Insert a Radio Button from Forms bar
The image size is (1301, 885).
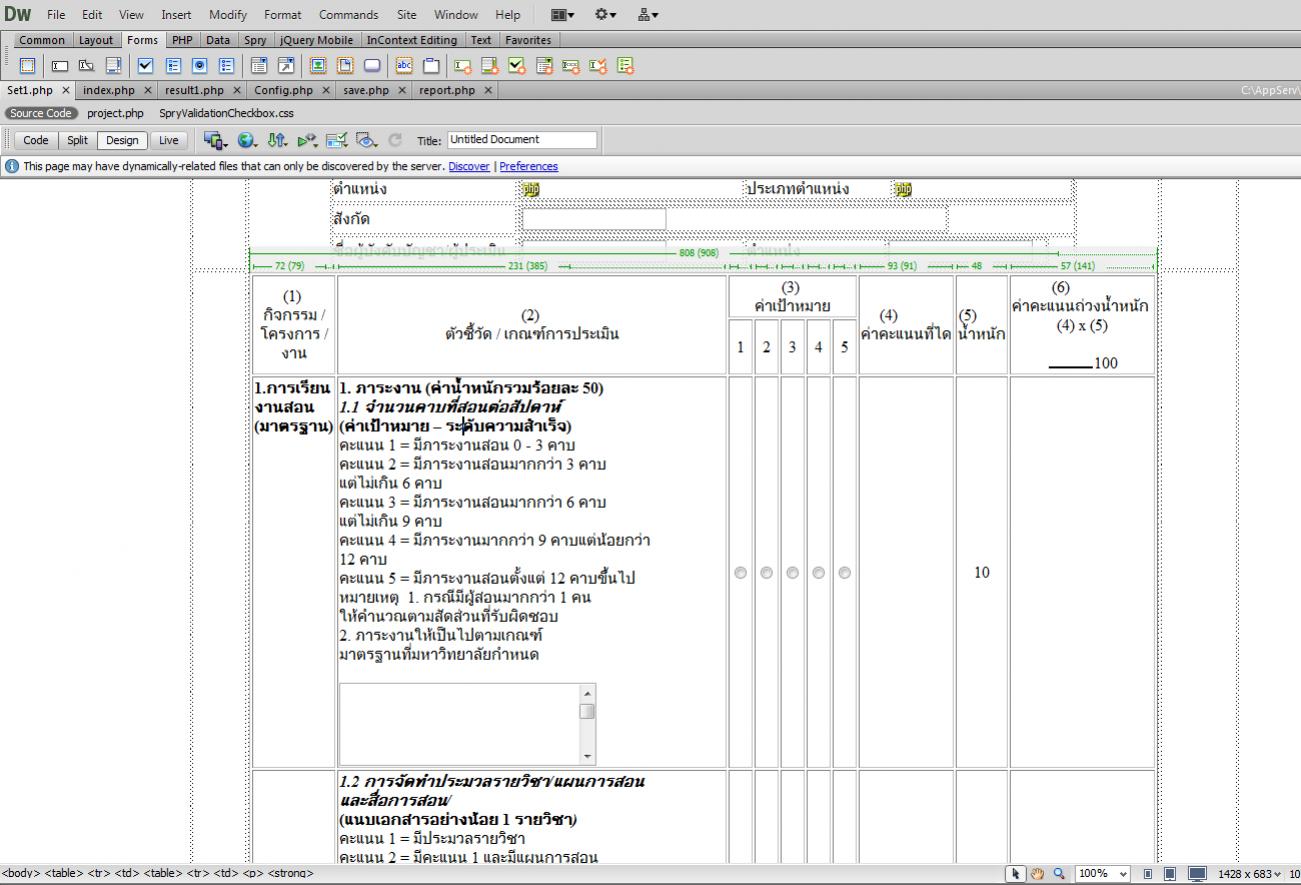pos(199,65)
